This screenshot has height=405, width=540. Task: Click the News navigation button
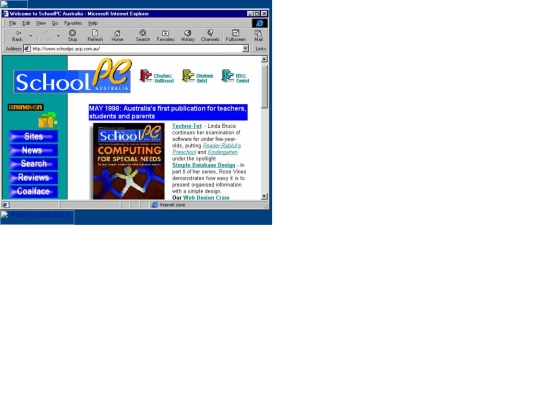click(x=33, y=150)
